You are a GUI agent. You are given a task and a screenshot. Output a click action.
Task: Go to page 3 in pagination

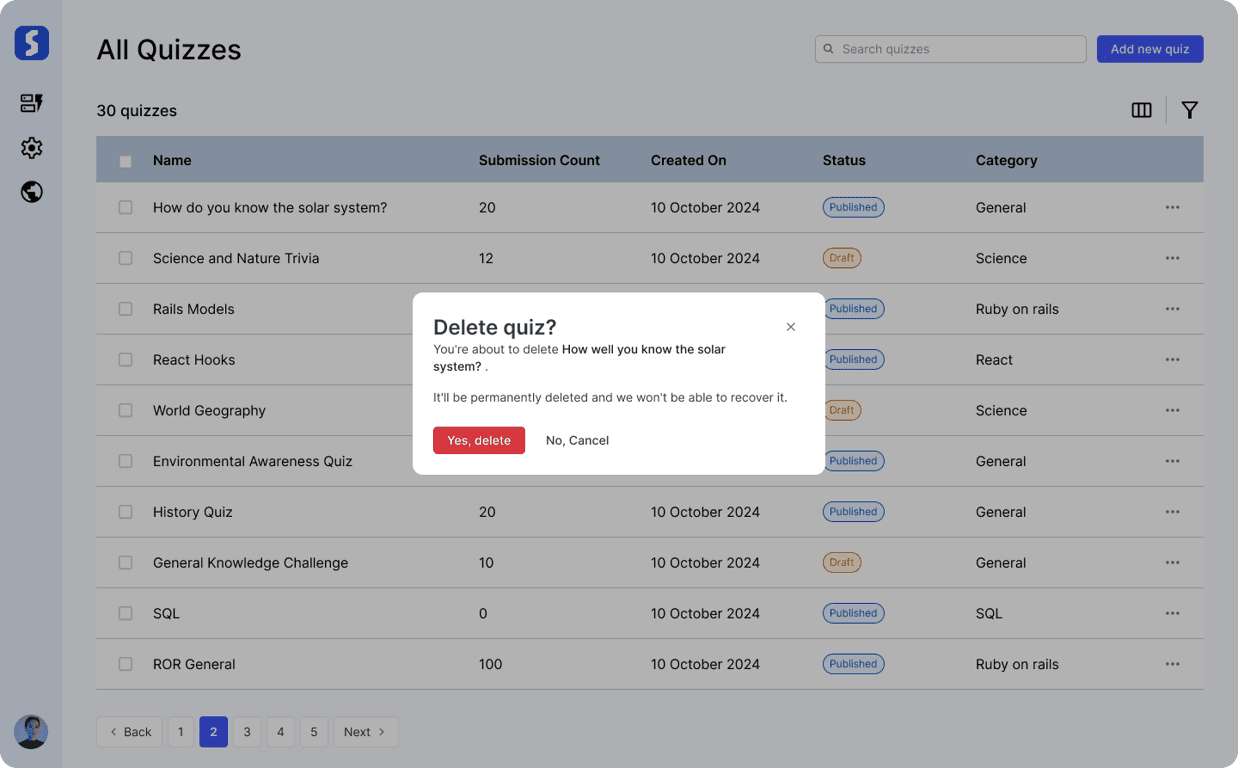click(x=247, y=732)
